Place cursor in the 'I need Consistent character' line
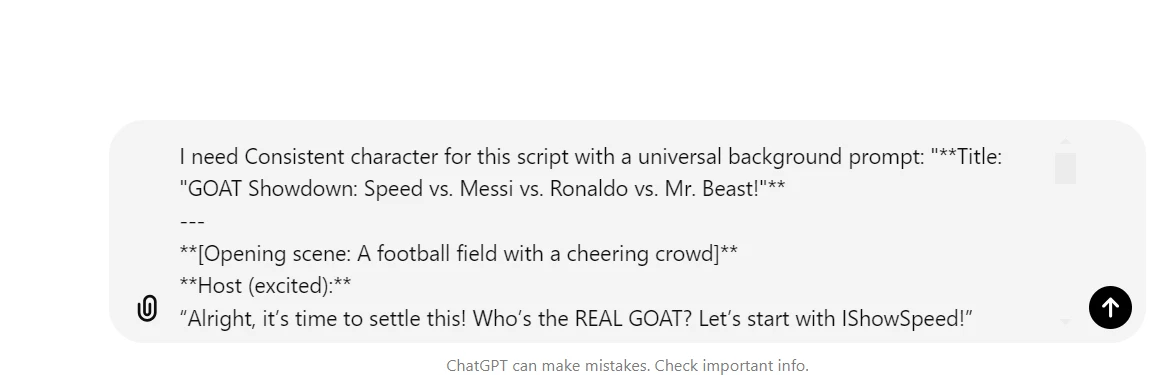 coord(591,156)
